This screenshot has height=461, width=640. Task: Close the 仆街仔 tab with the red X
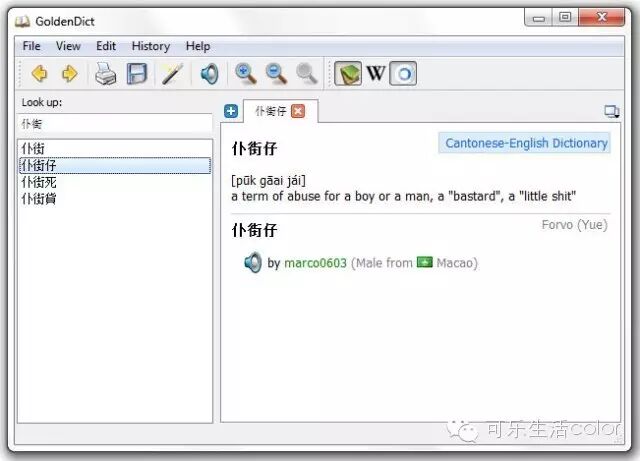[x=298, y=111]
